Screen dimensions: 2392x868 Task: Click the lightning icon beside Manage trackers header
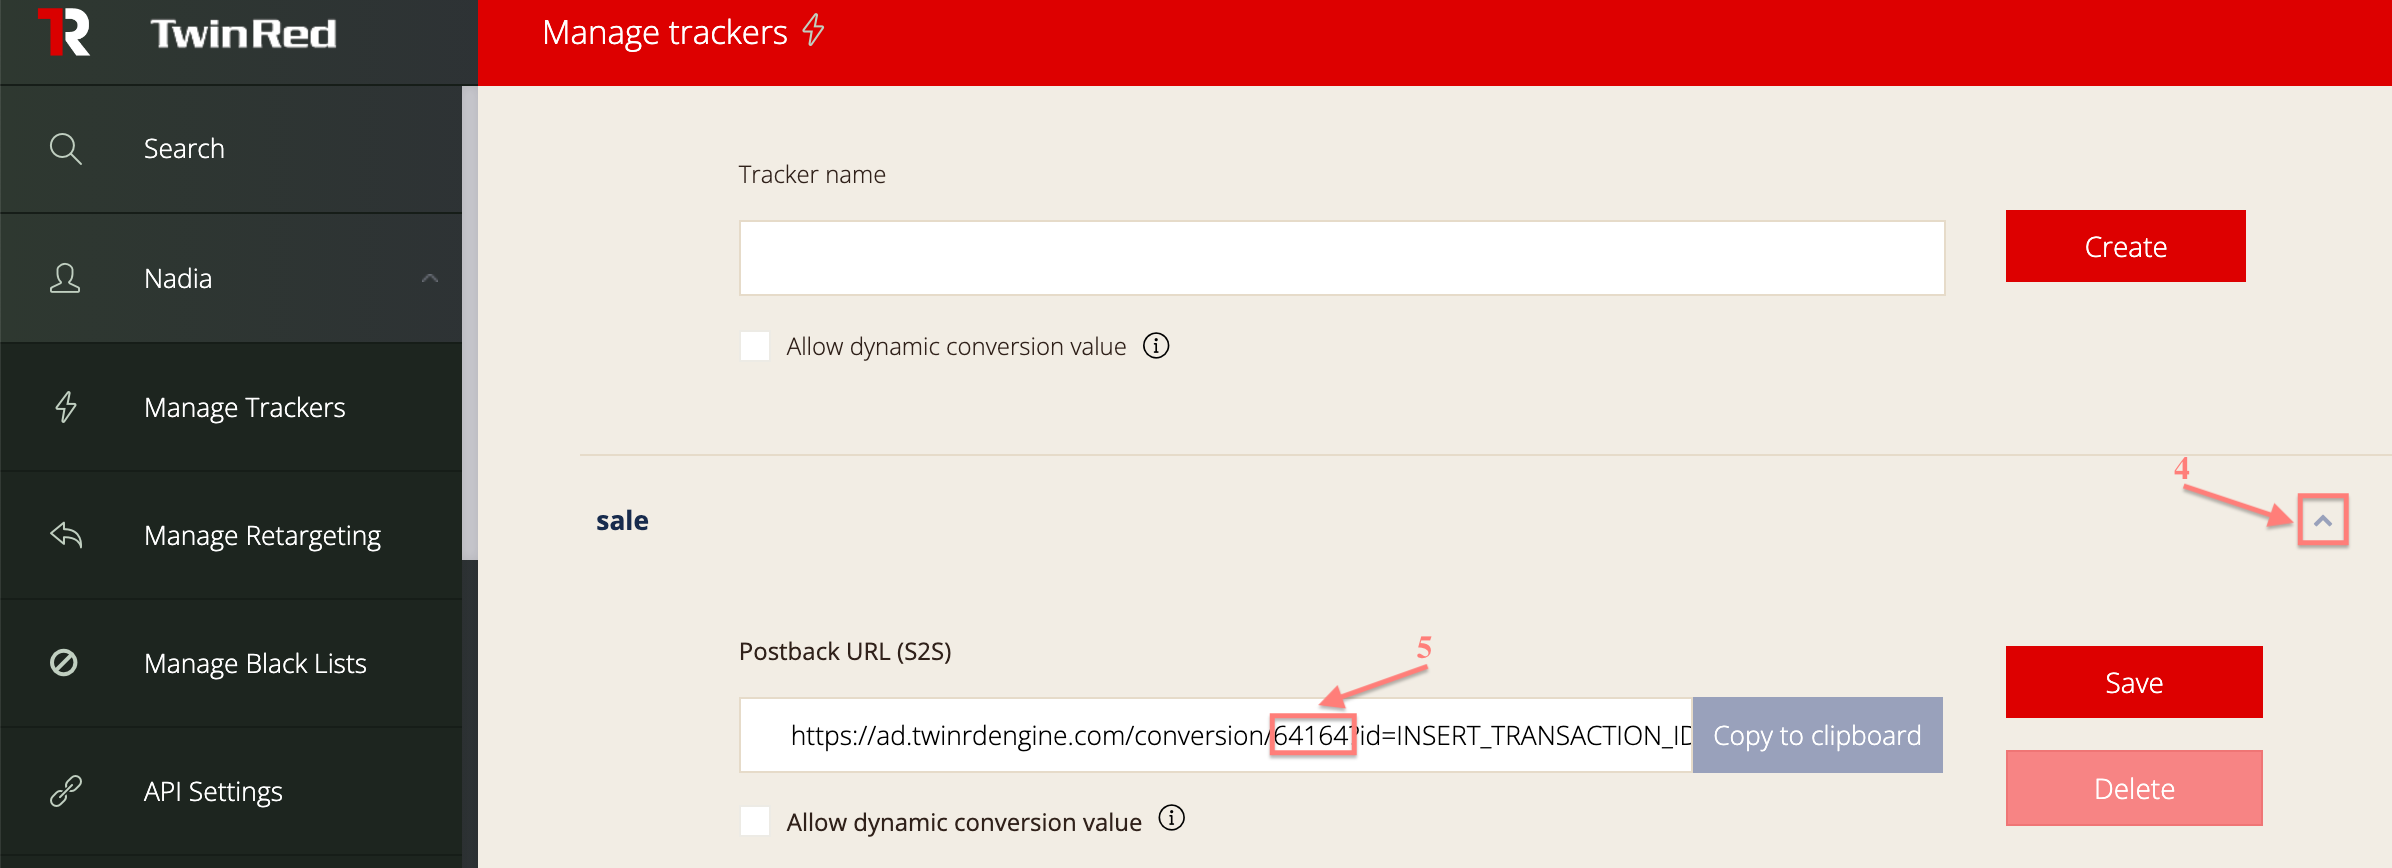coord(814,30)
